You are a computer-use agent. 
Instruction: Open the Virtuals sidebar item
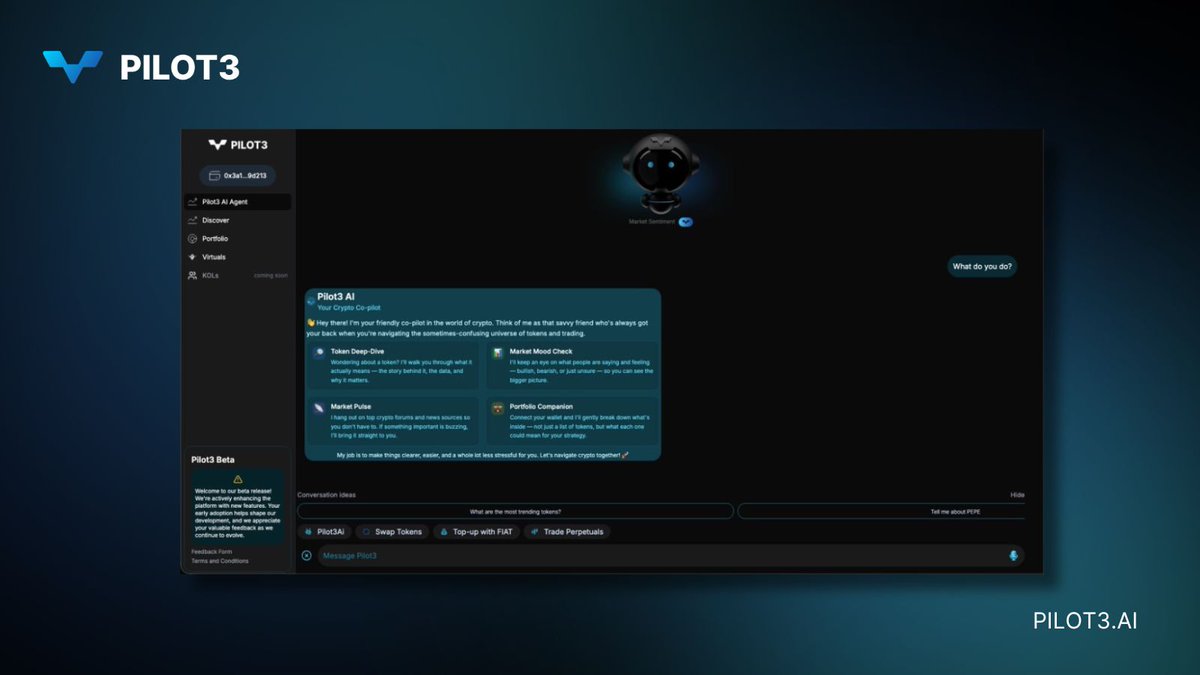pos(238,257)
